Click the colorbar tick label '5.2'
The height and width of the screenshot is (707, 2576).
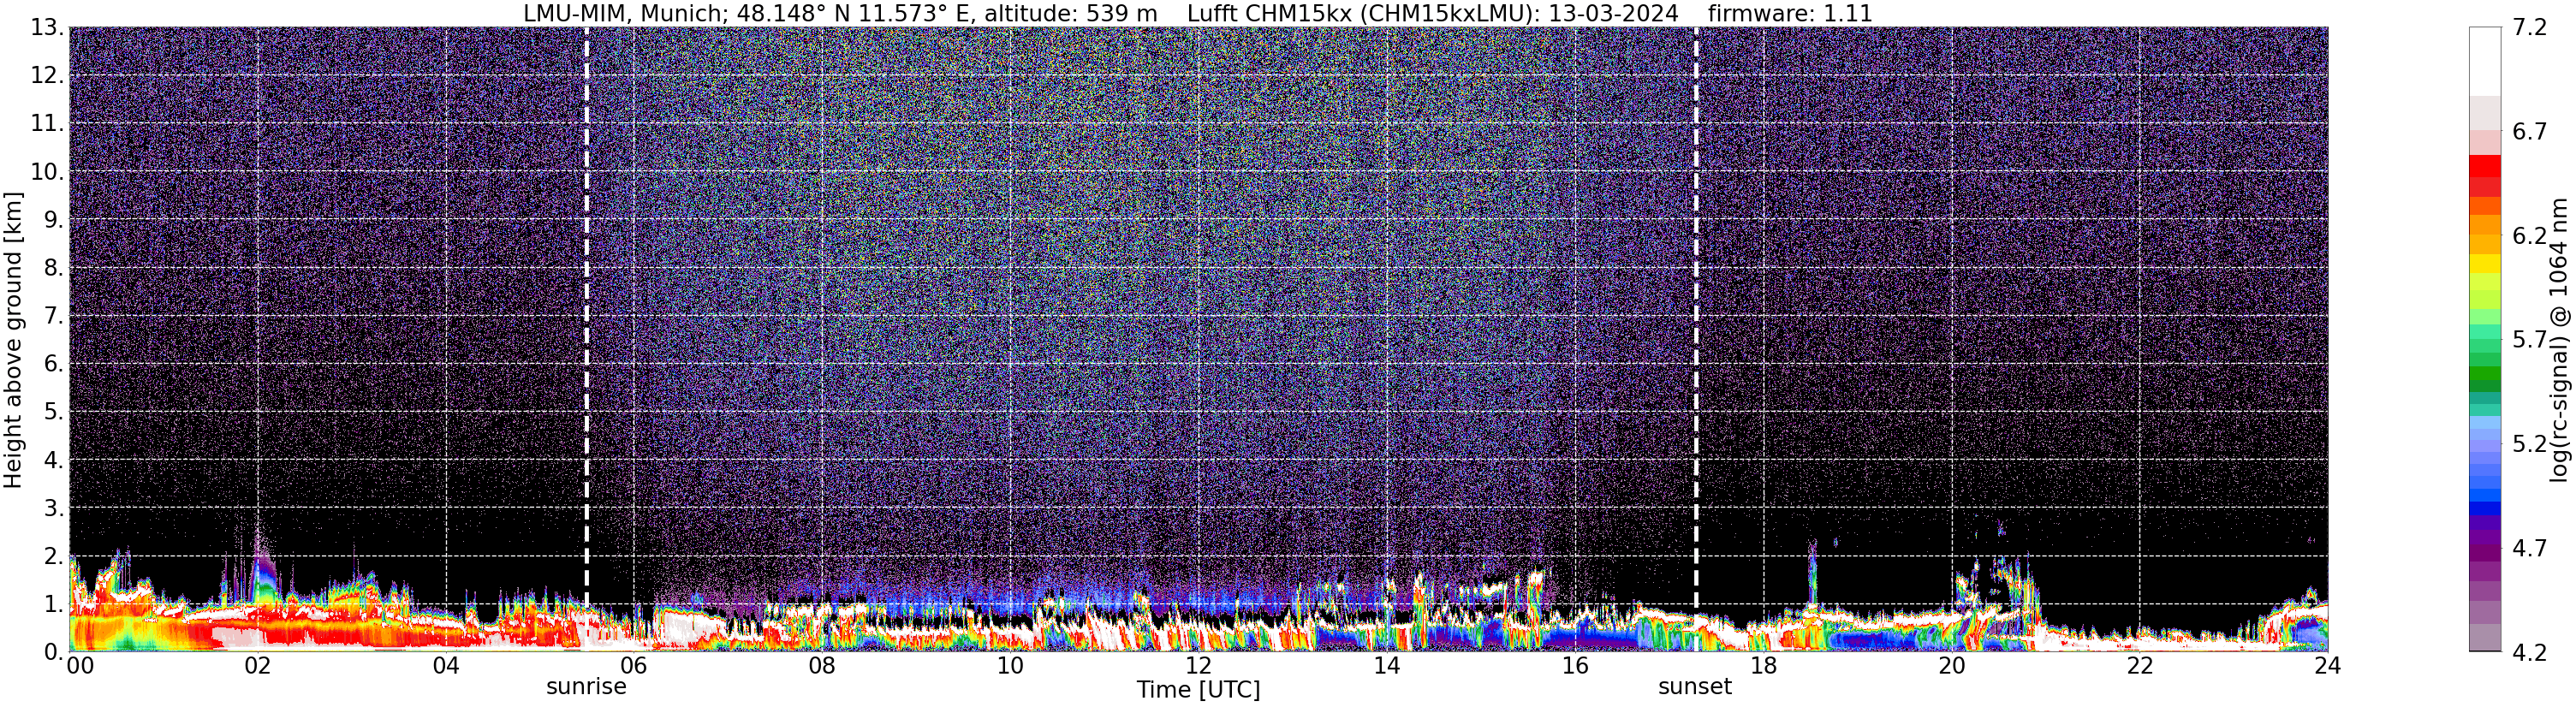(x=2529, y=444)
